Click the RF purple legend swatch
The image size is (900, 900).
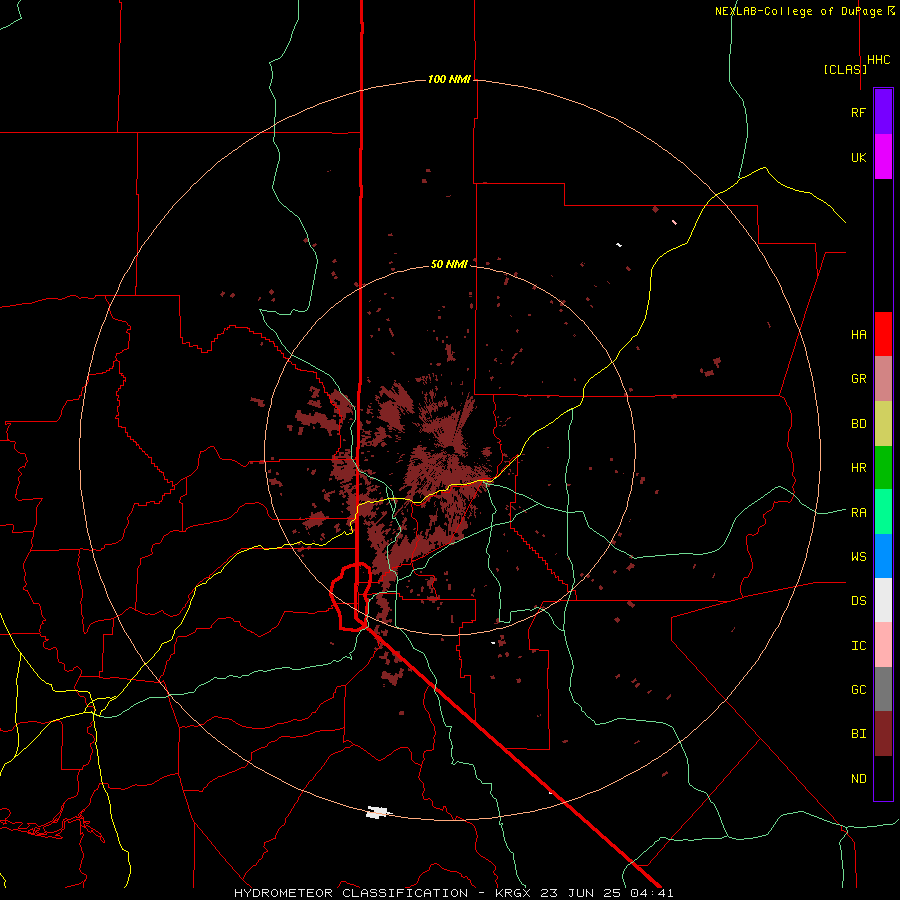(x=883, y=112)
